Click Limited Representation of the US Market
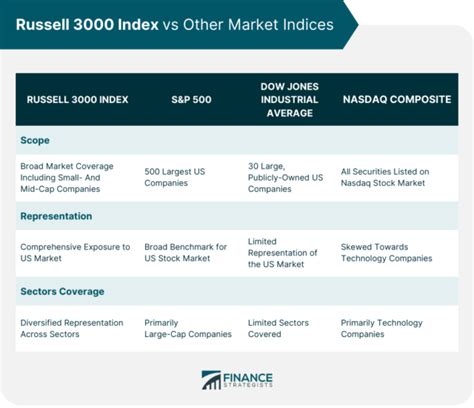 coord(282,253)
